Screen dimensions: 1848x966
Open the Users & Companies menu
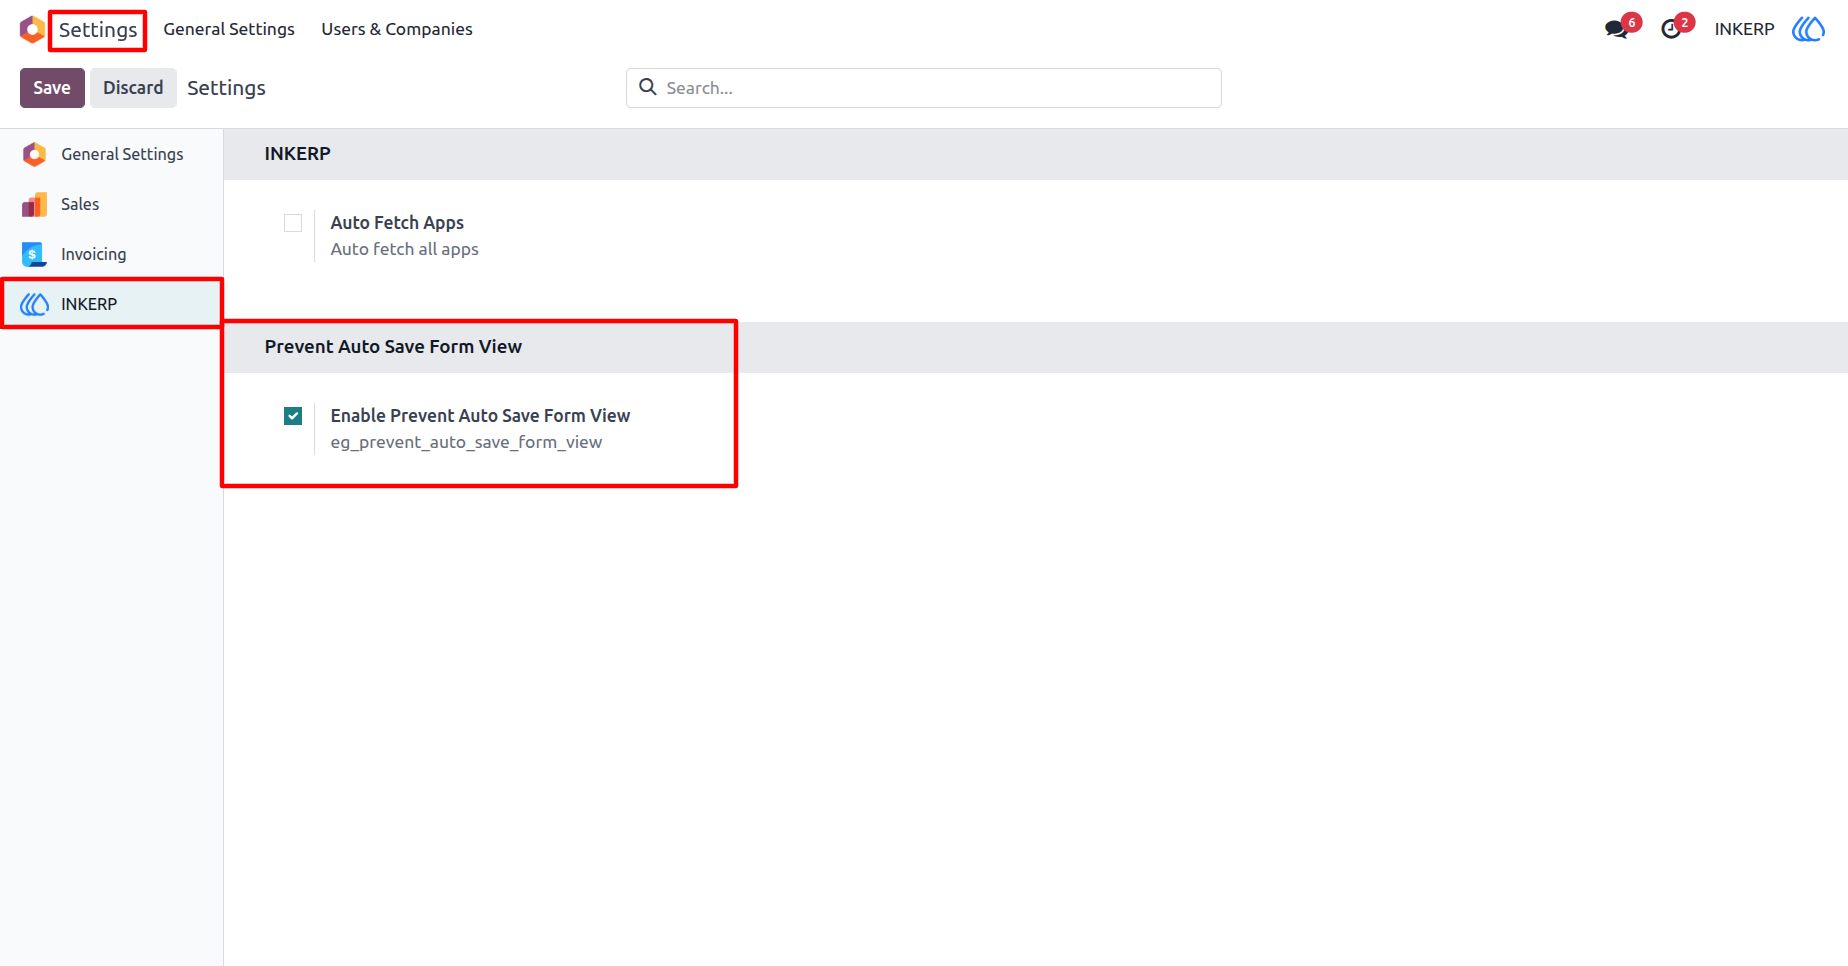397,29
